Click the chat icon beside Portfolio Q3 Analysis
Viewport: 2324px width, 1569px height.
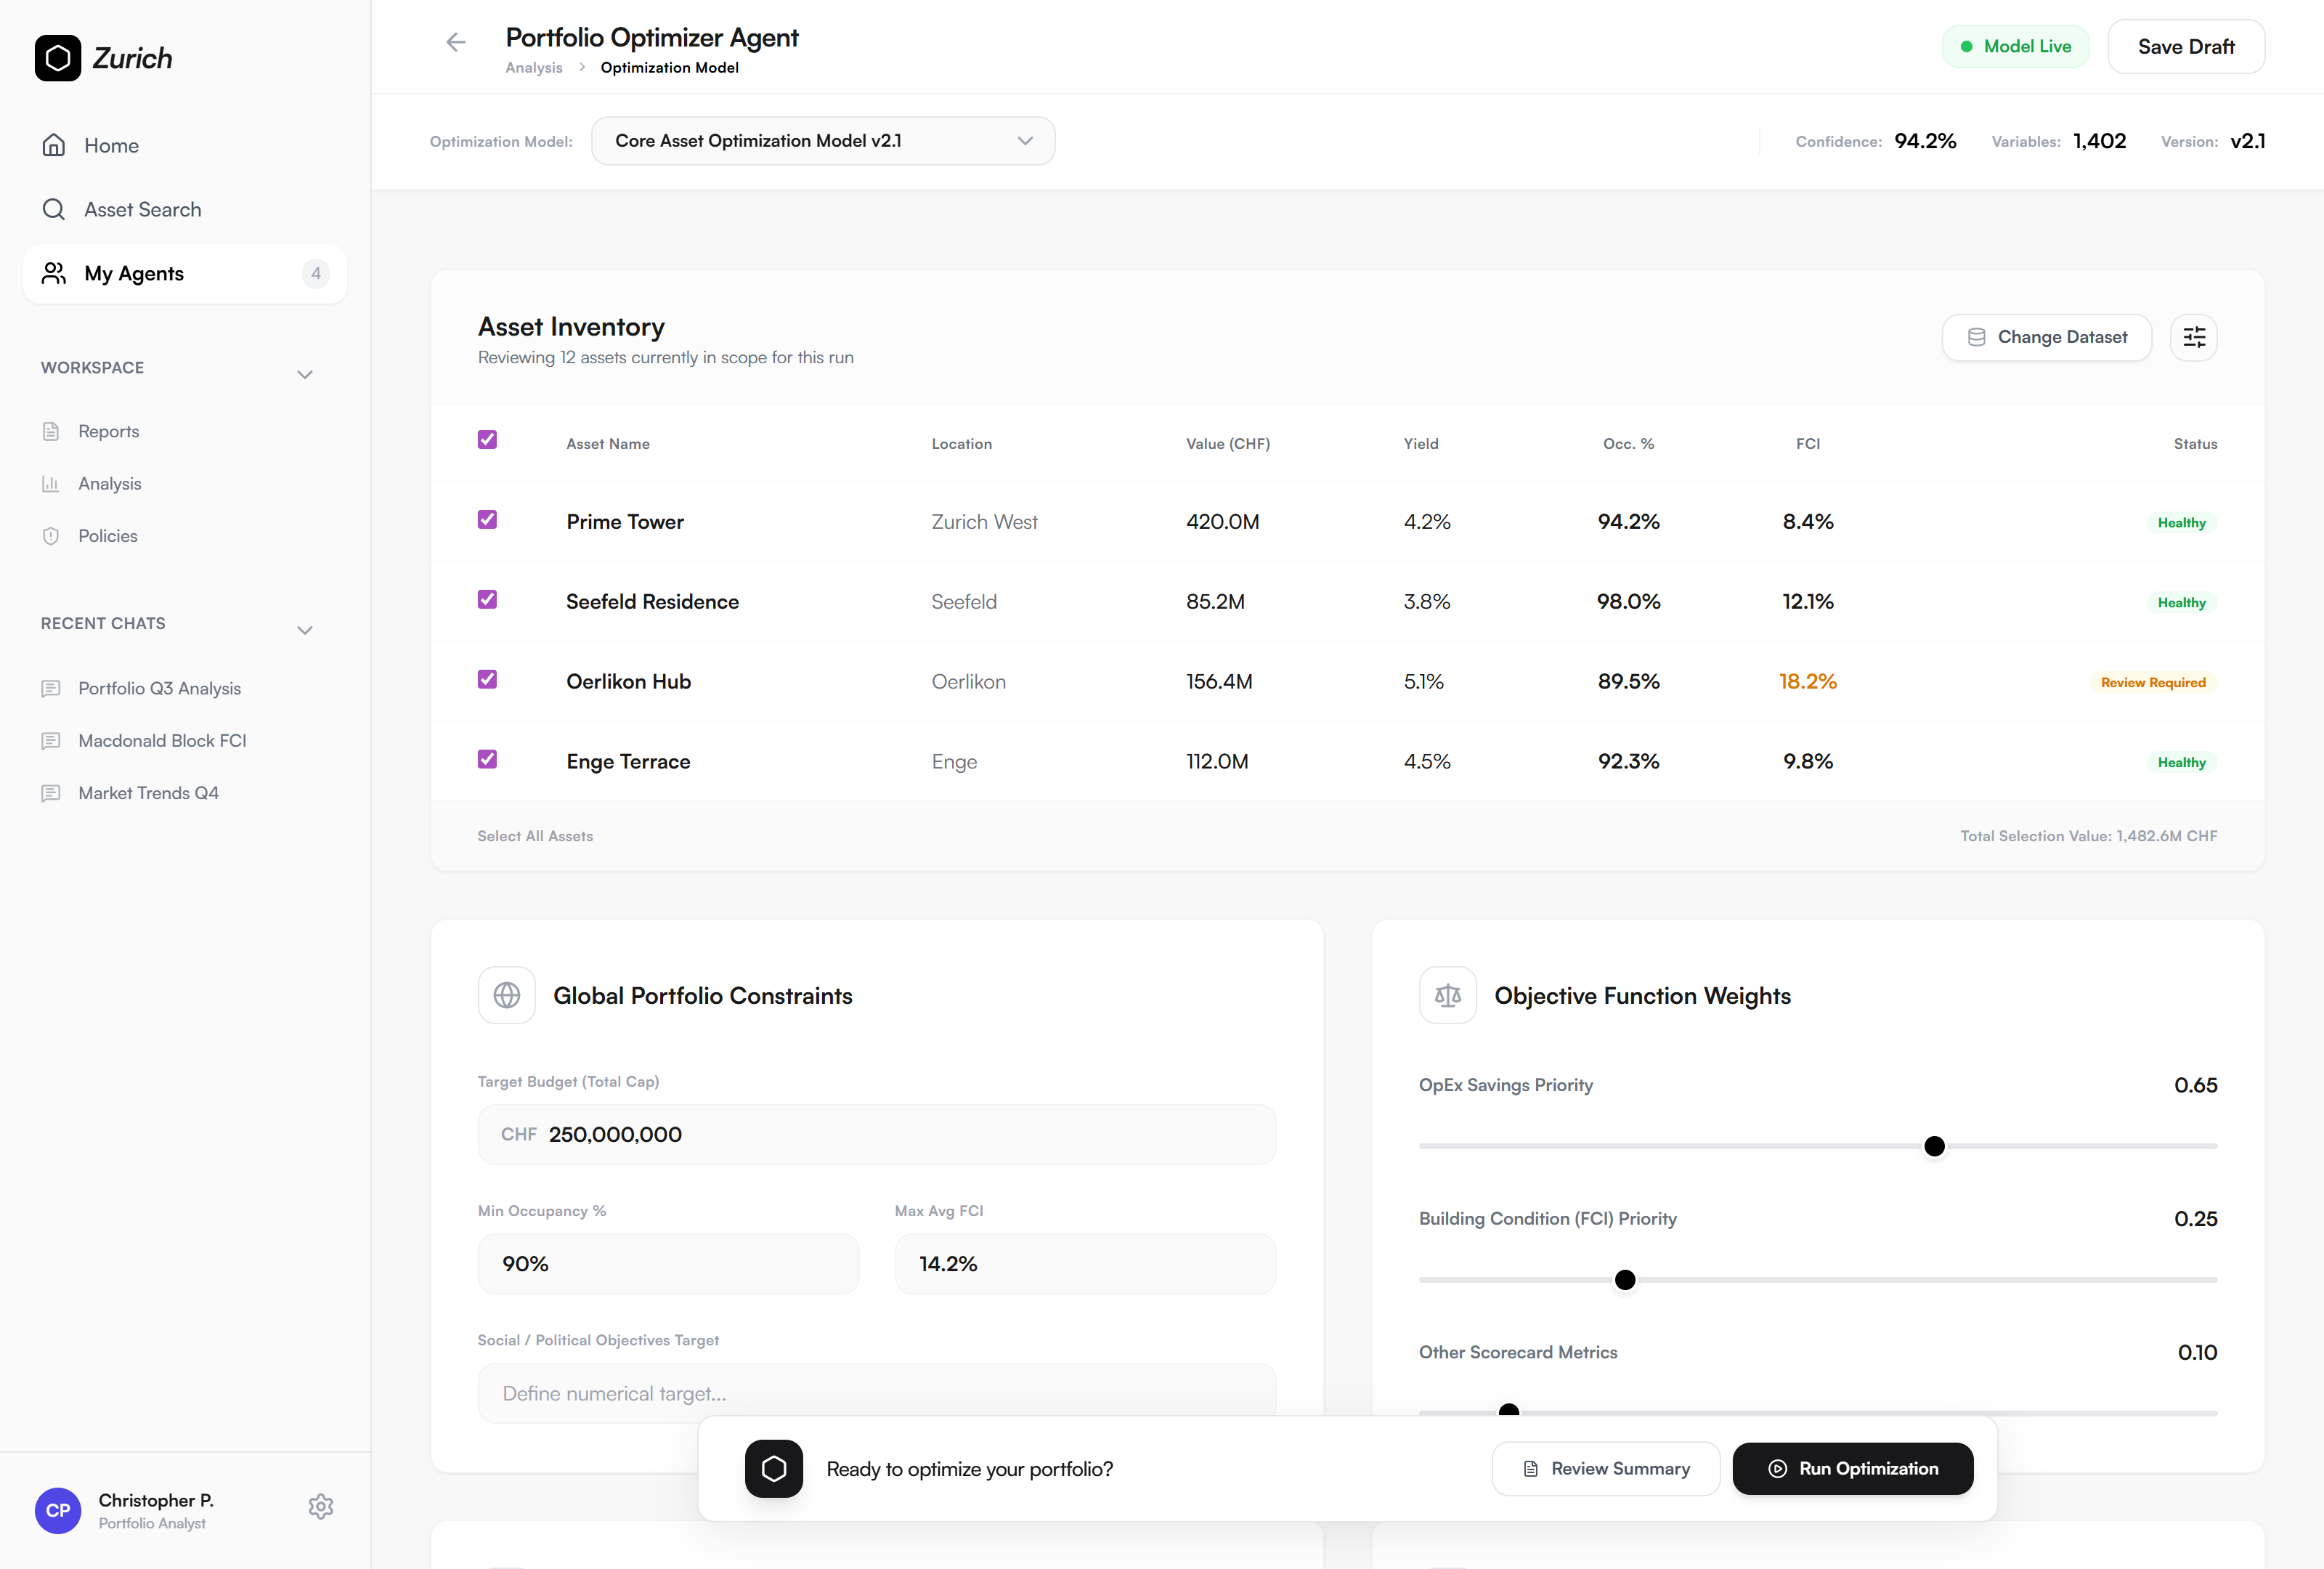(x=51, y=689)
